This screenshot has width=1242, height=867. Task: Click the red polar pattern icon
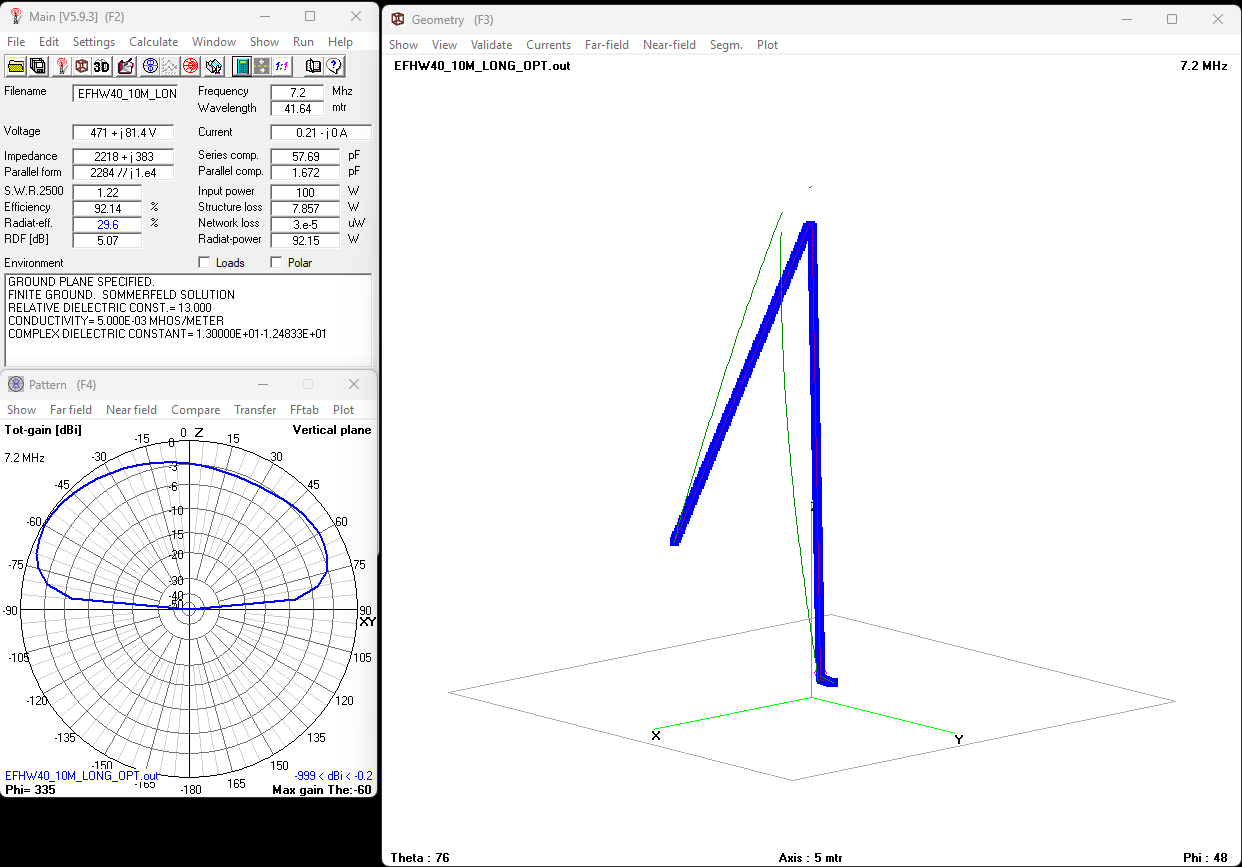coord(190,66)
